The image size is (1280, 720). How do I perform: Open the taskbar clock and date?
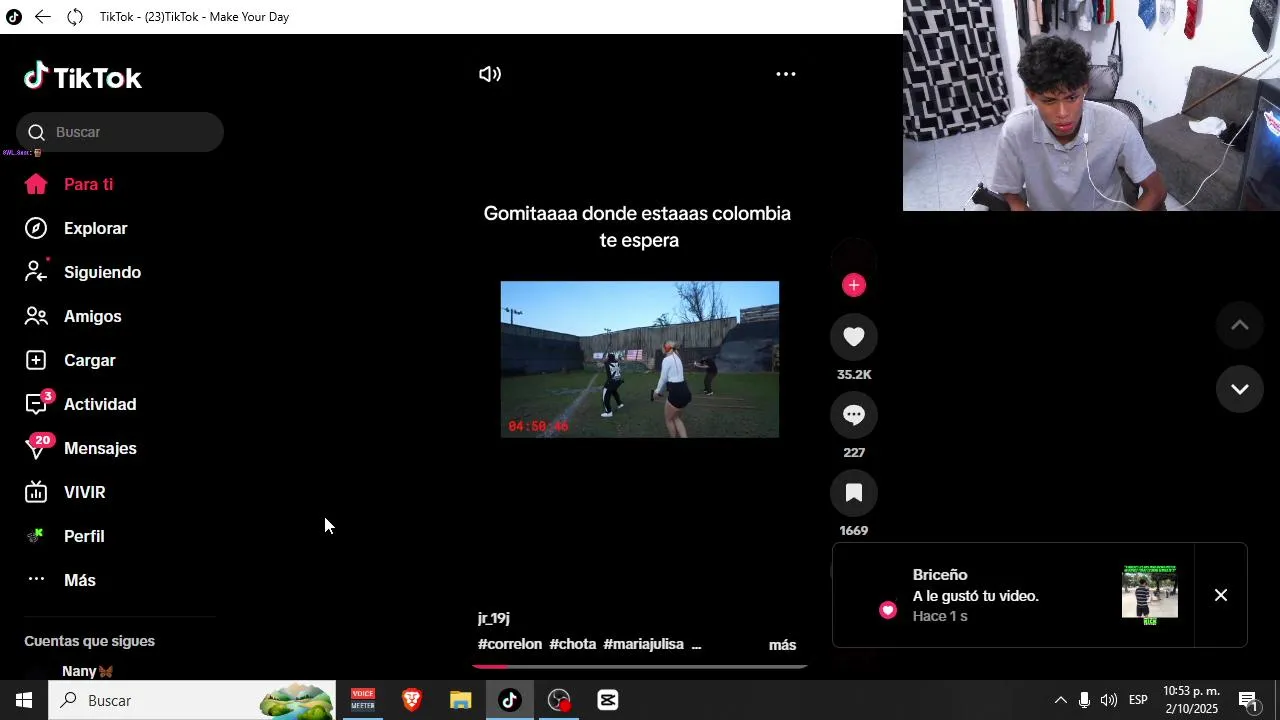[x=1191, y=700]
